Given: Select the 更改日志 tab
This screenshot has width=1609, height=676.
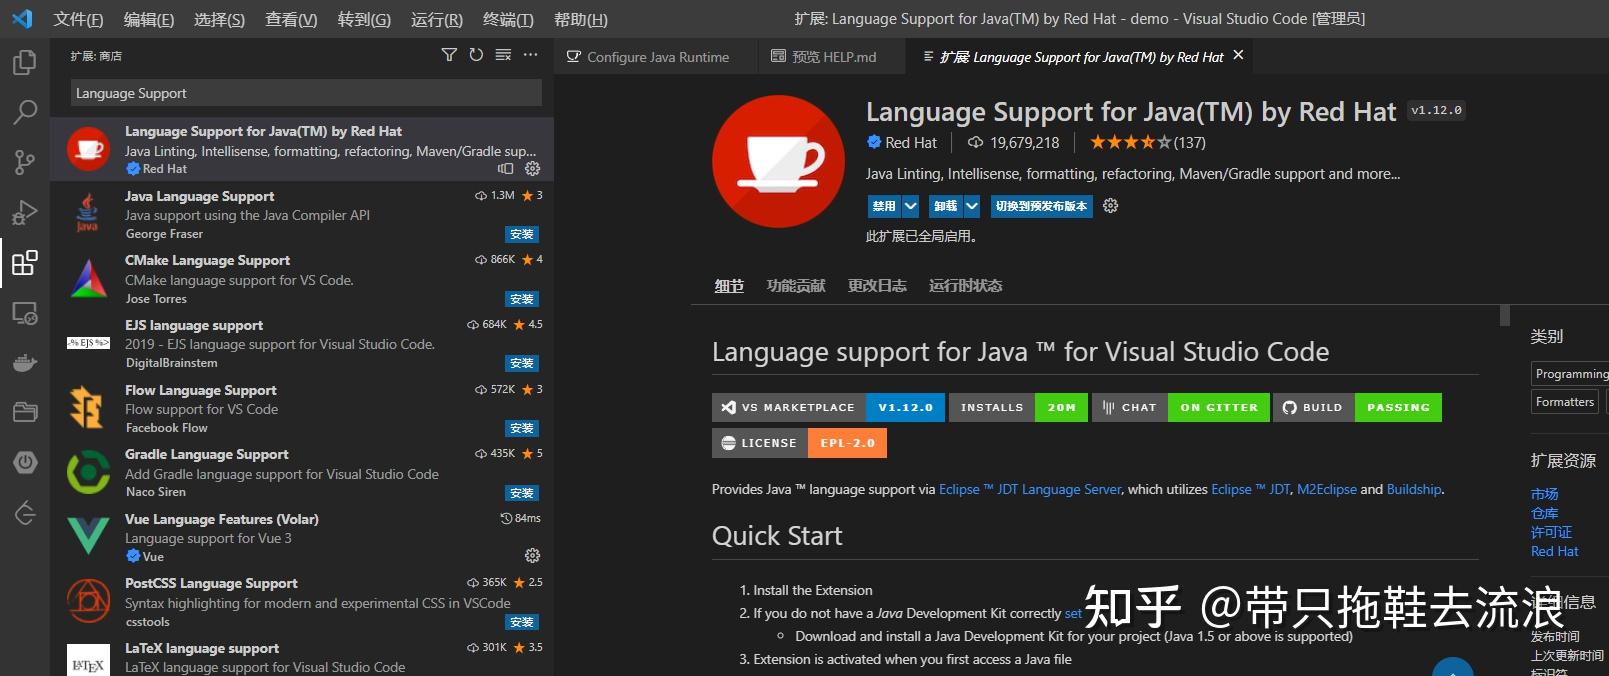Looking at the screenshot, I should [x=877, y=286].
